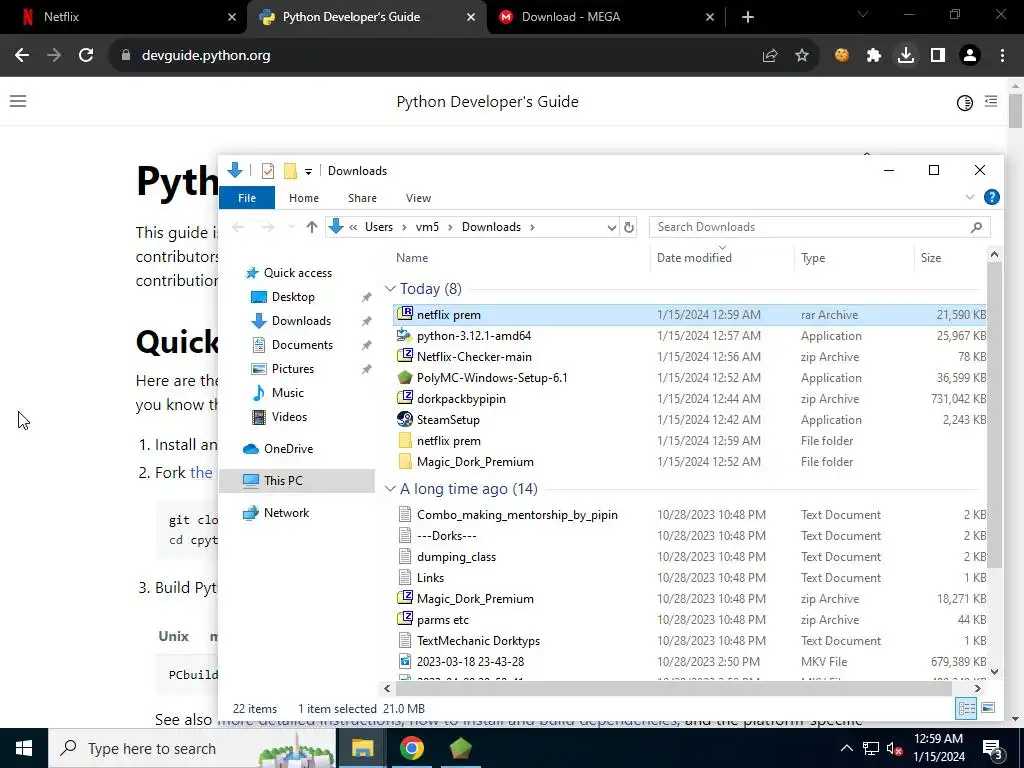Close the Python Developer's Guide tab
1024x768 pixels.
471,17
